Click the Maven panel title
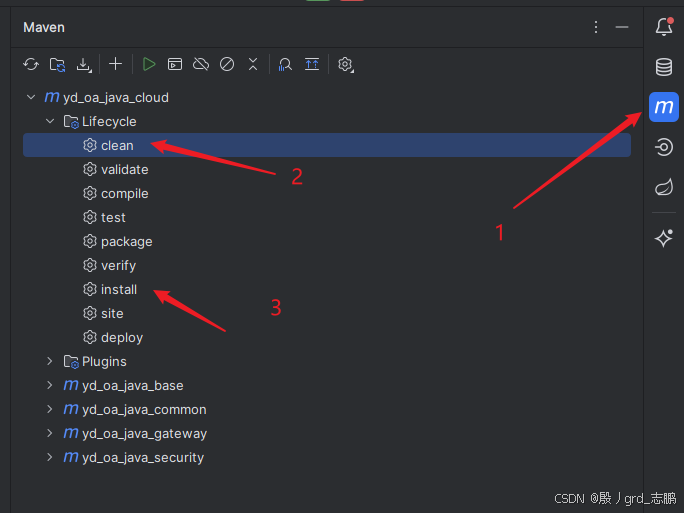 click(44, 27)
